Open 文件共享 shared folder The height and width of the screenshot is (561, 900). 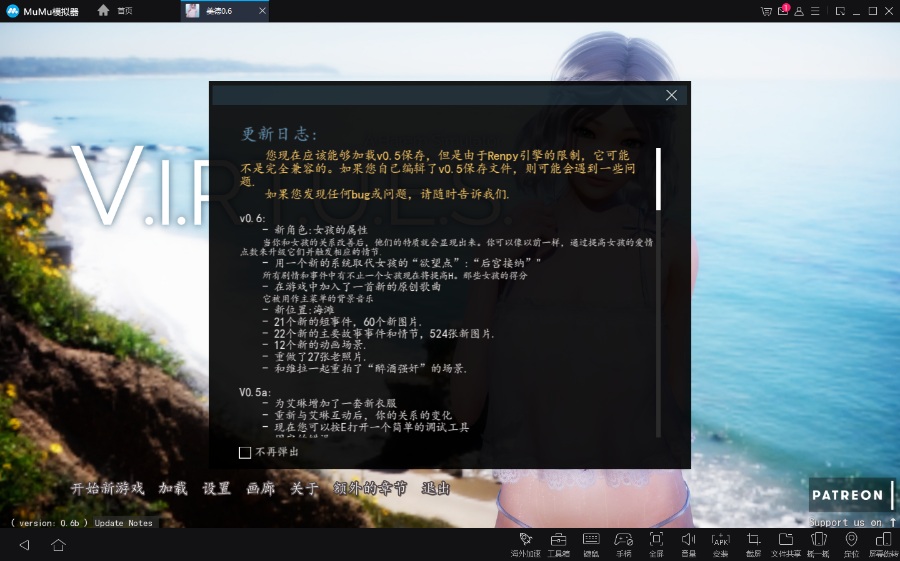(786, 544)
